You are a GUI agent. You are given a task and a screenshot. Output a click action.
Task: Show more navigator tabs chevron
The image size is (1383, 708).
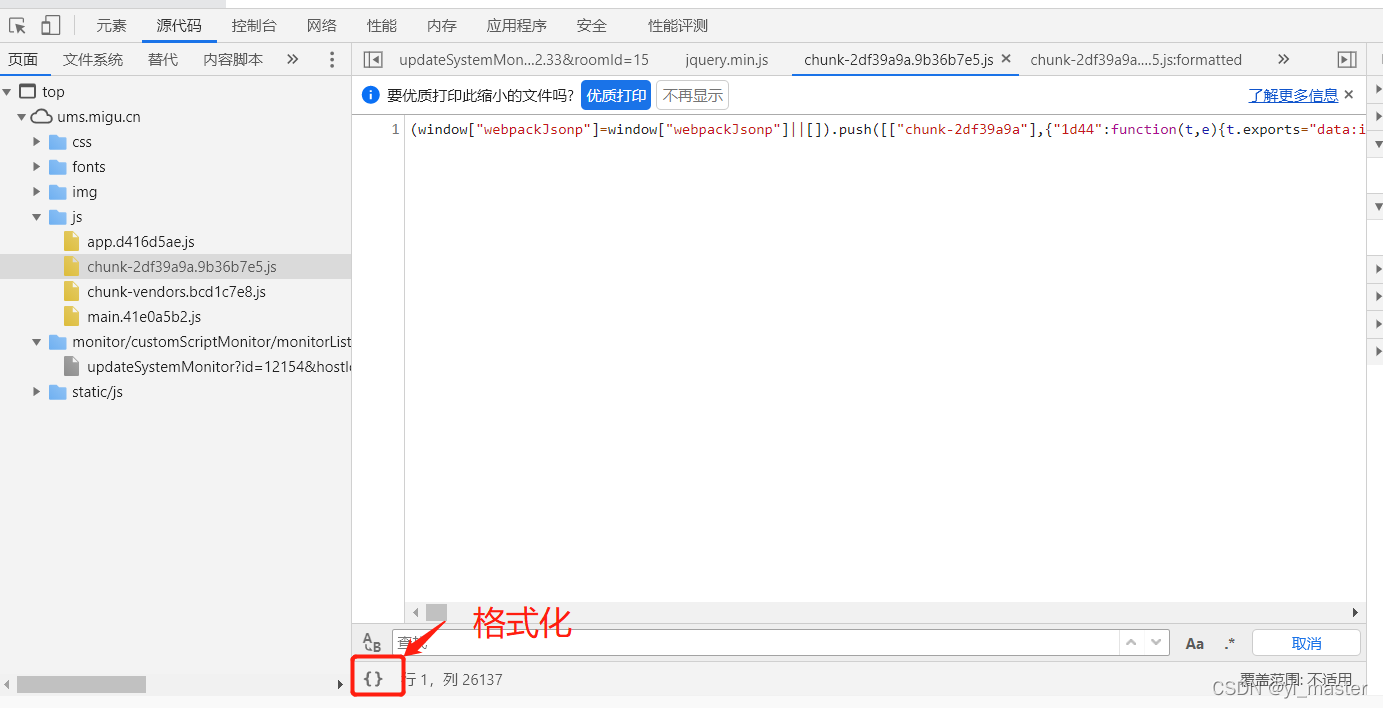(292, 59)
